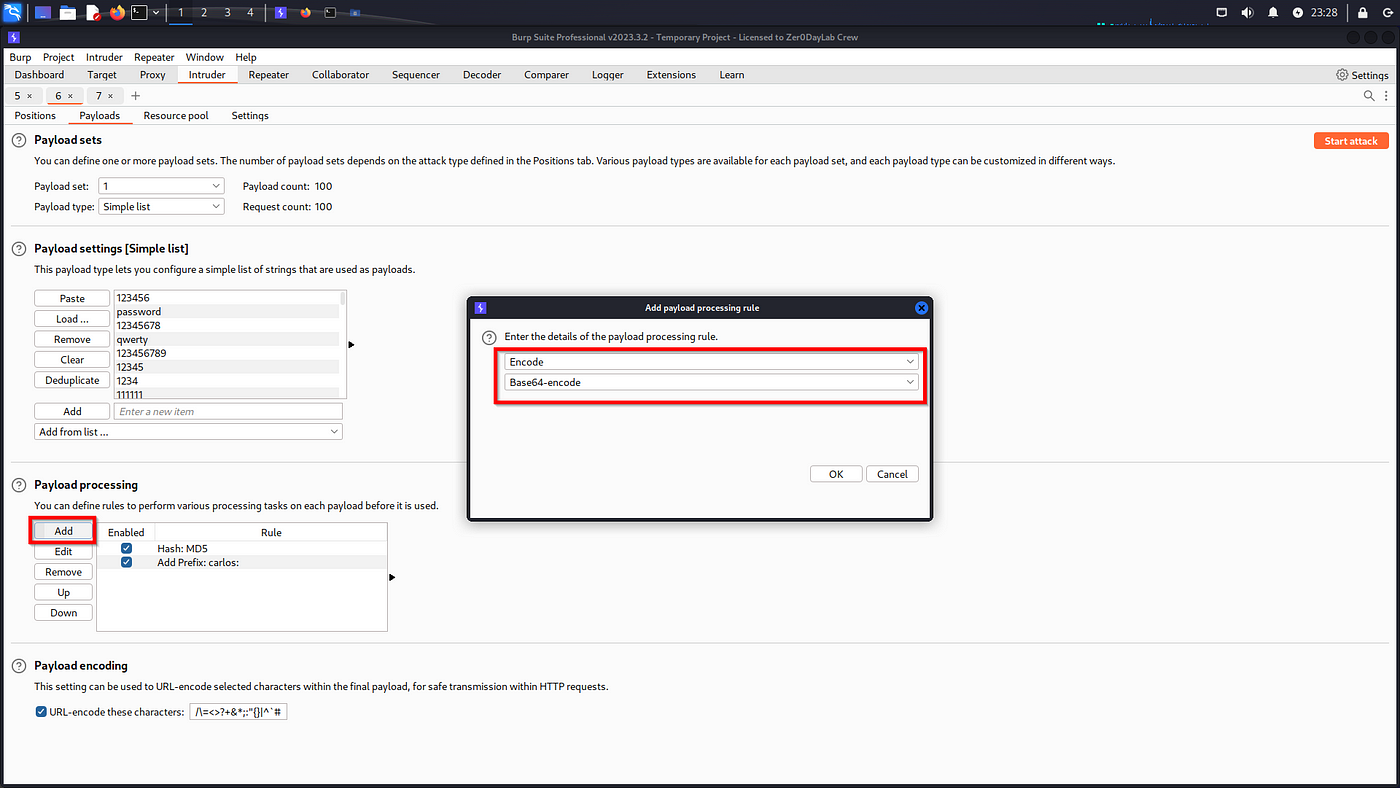
Task: Click the volume icon in the system tray
Action: (x=1247, y=13)
